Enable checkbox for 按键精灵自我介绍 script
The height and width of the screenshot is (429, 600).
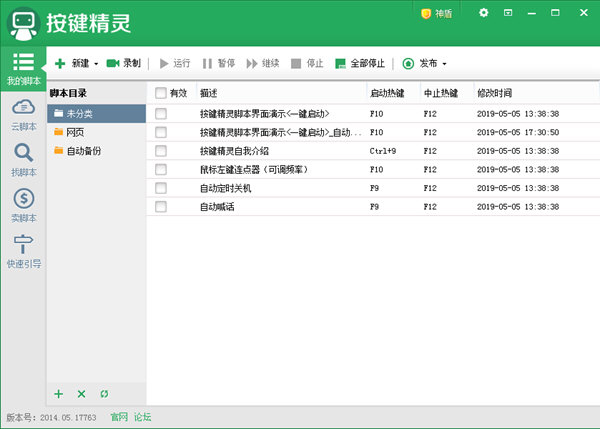(x=160, y=150)
